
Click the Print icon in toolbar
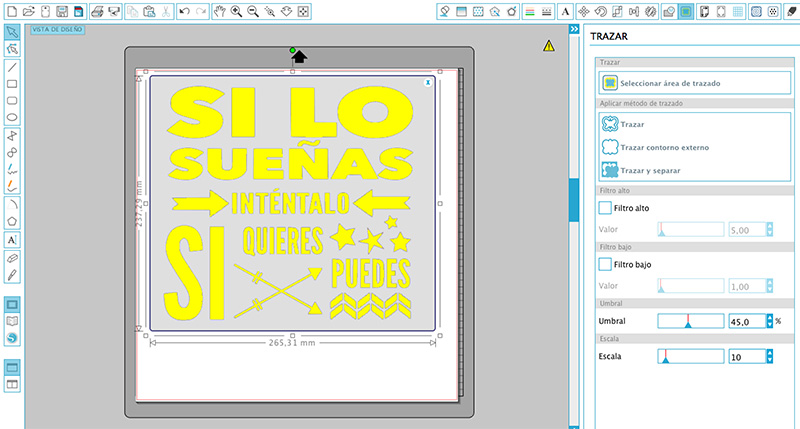97,11
